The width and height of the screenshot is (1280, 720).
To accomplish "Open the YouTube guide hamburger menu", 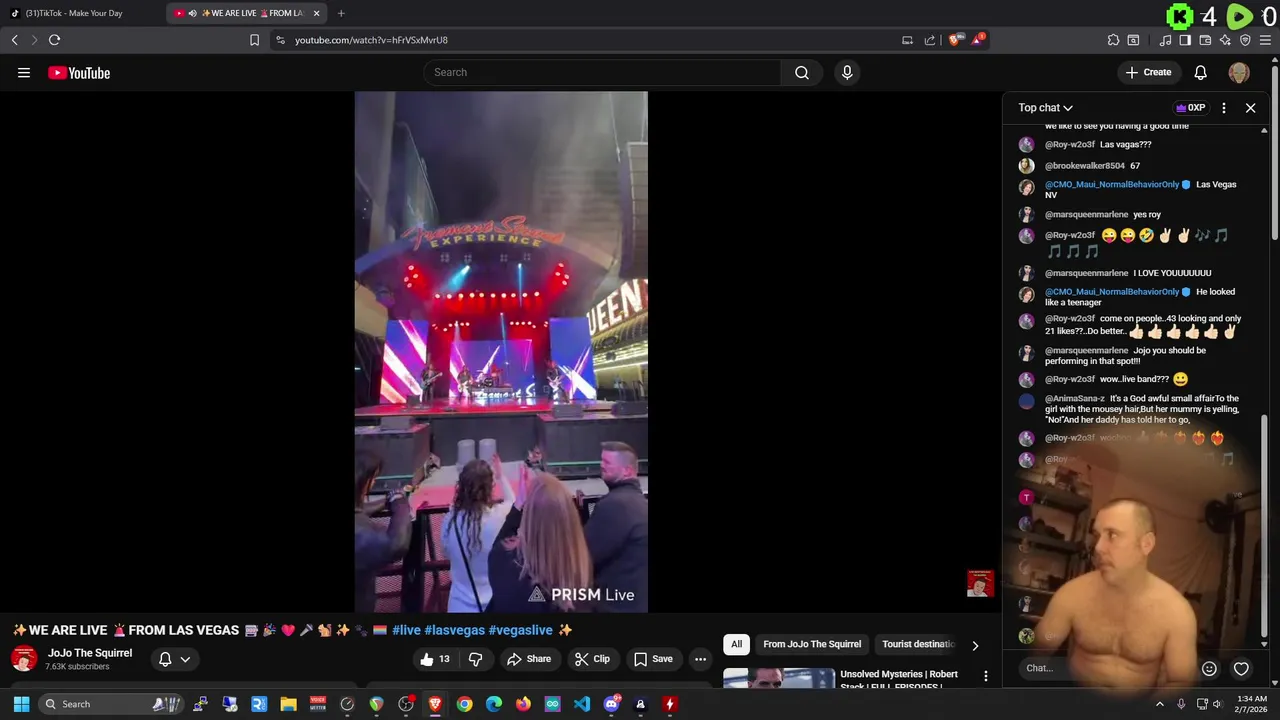I will point(24,72).
